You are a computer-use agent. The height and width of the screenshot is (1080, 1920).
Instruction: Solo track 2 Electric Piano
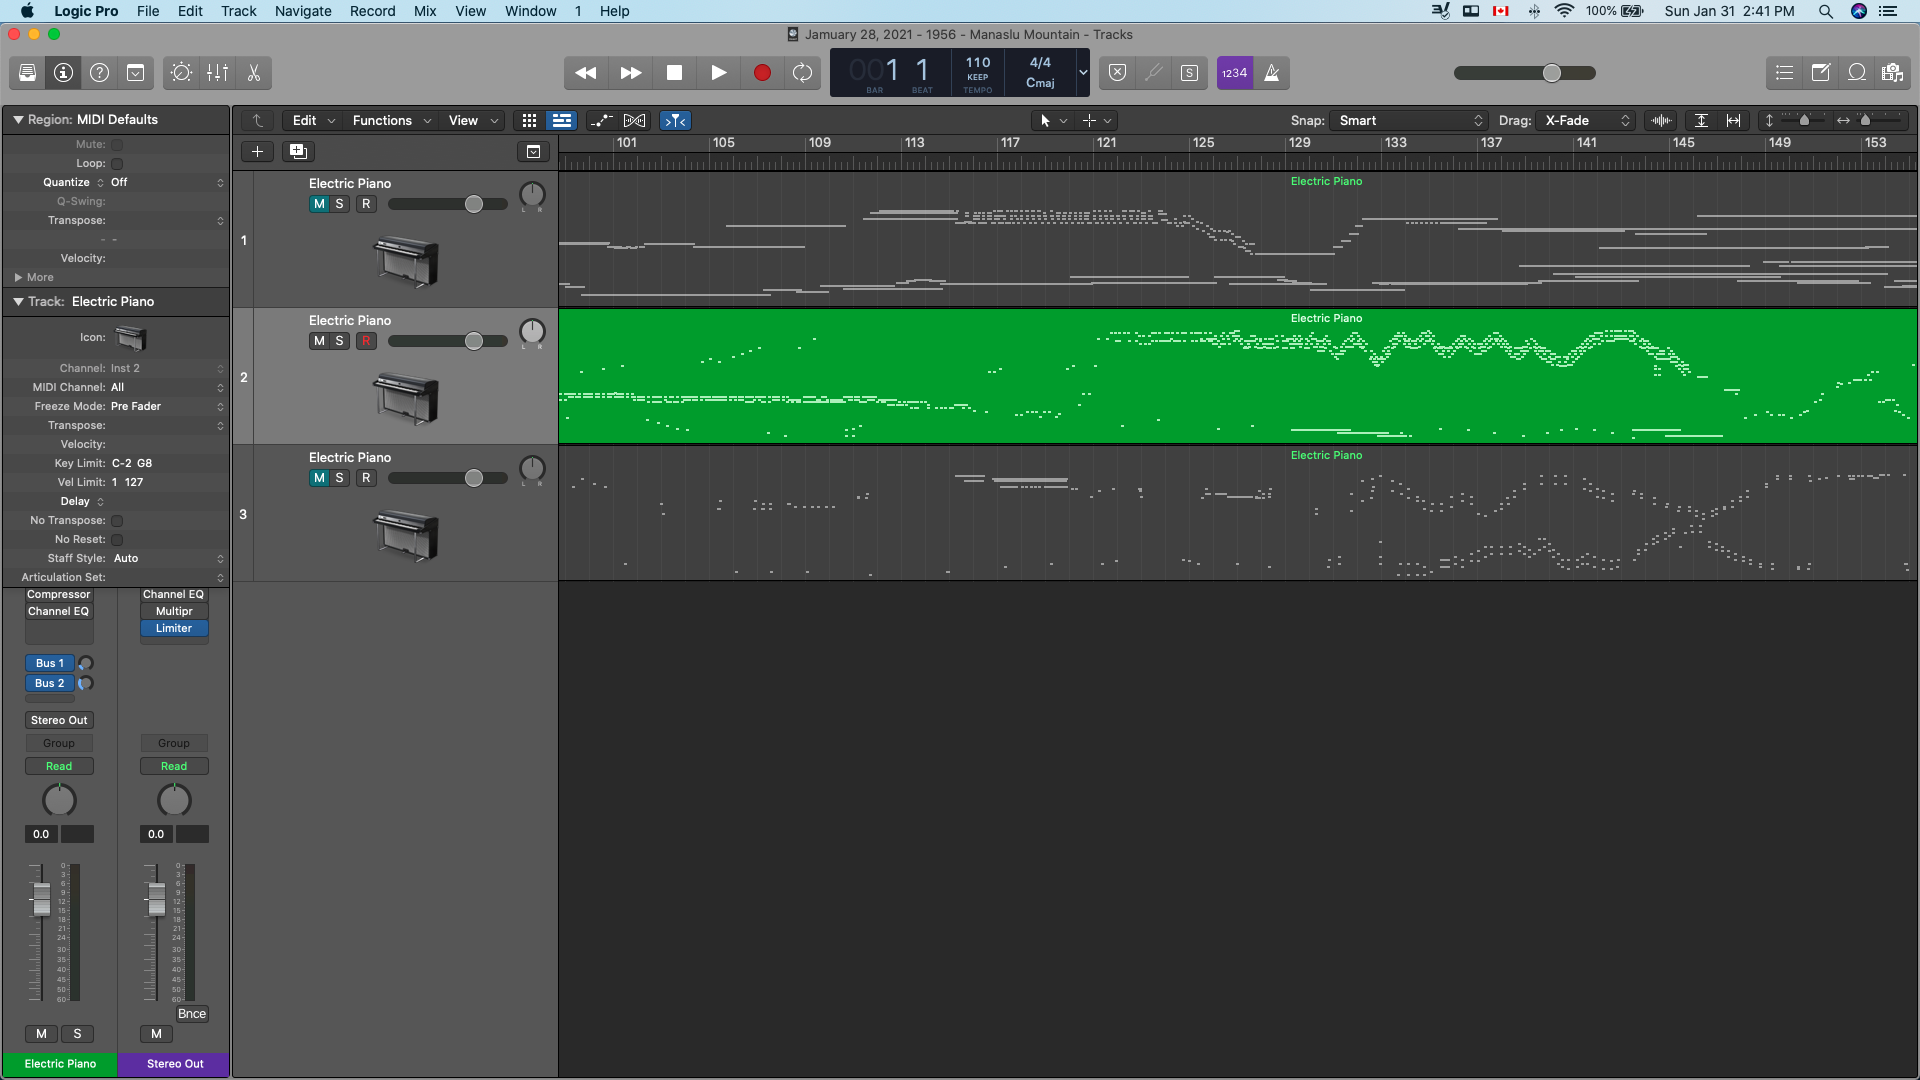click(x=340, y=341)
